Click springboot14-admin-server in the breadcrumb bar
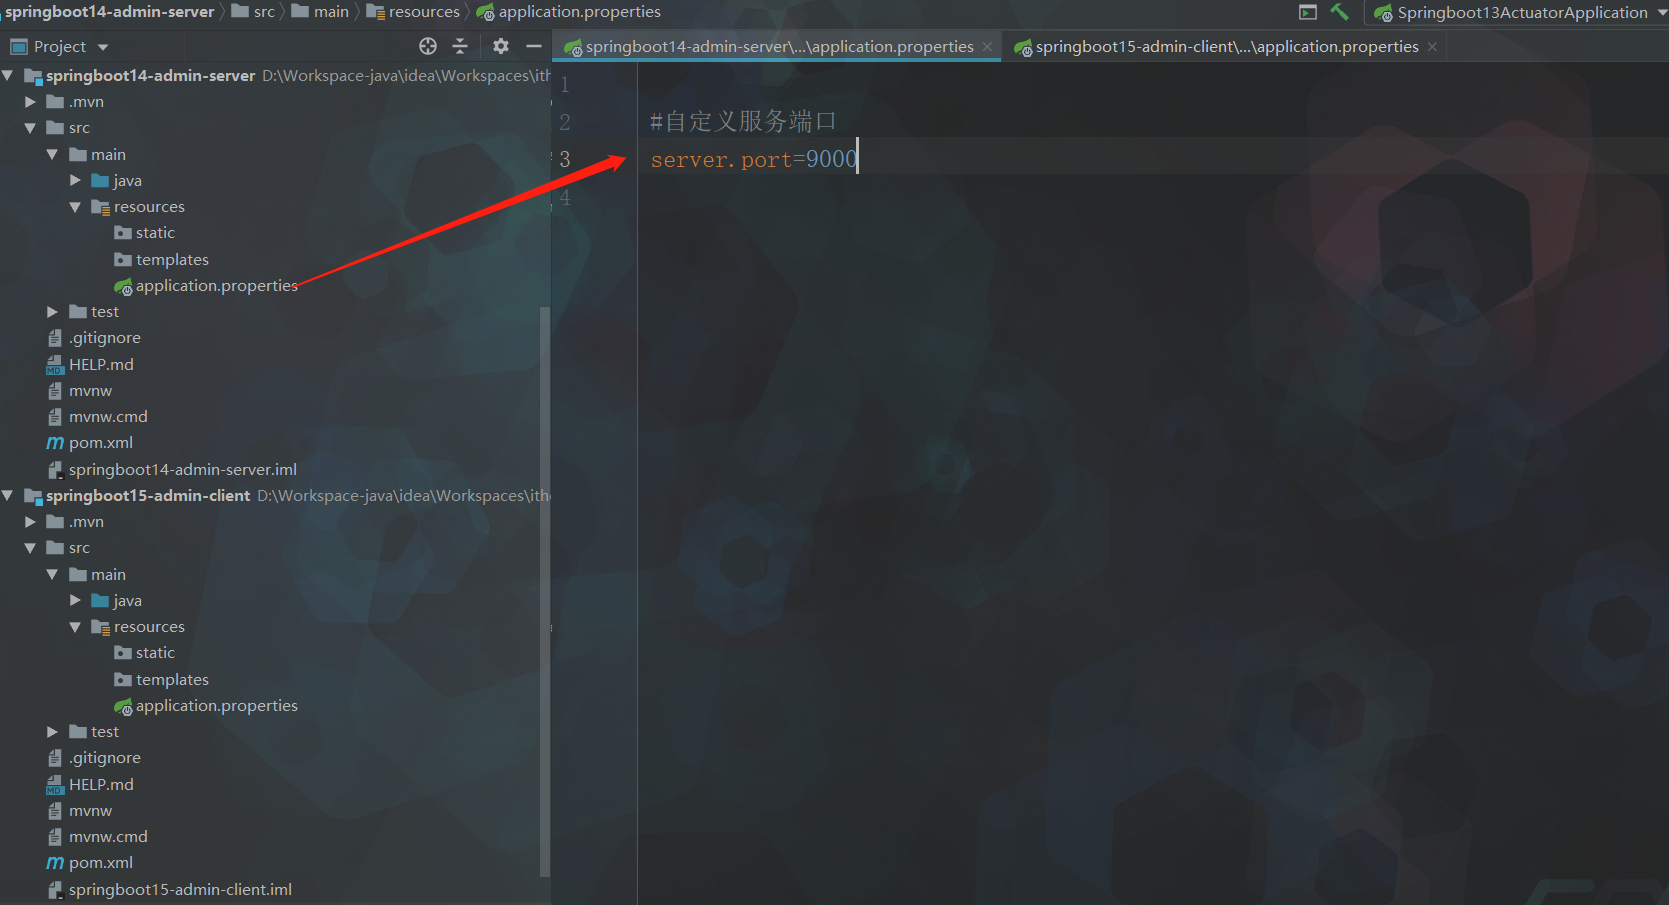1669x905 pixels. click(109, 12)
